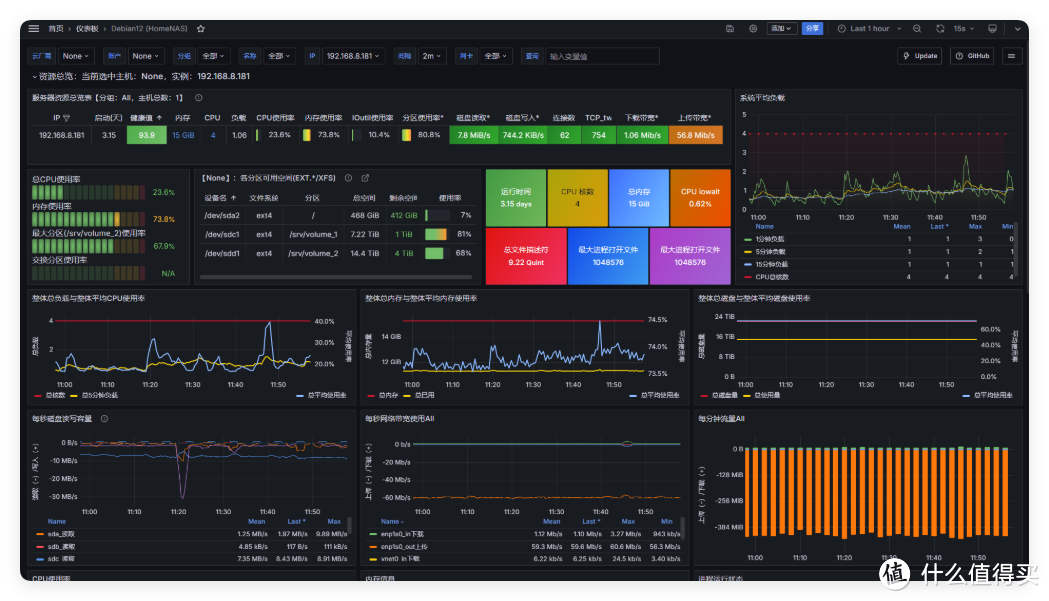Open the IP 192.168.8.181 dropdown
The image size is (1049, 601).
(x=353, y=56)
